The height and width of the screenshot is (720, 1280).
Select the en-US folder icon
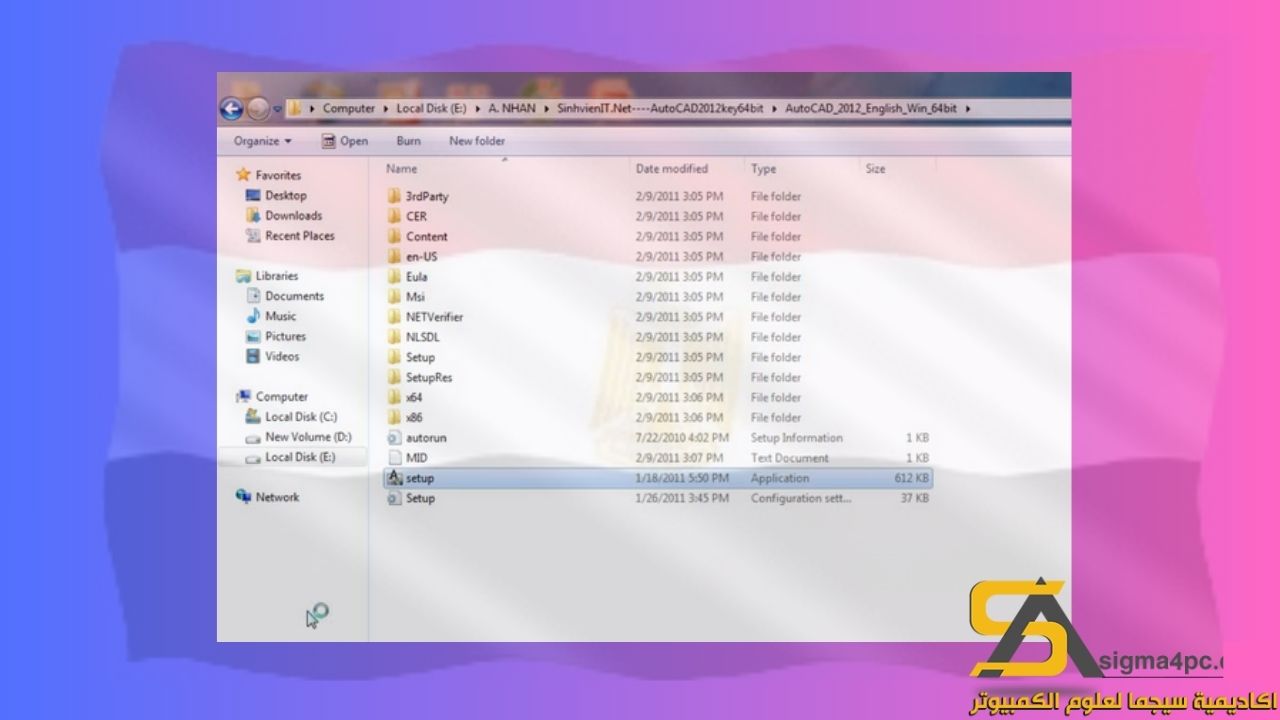tap(394, 256)
